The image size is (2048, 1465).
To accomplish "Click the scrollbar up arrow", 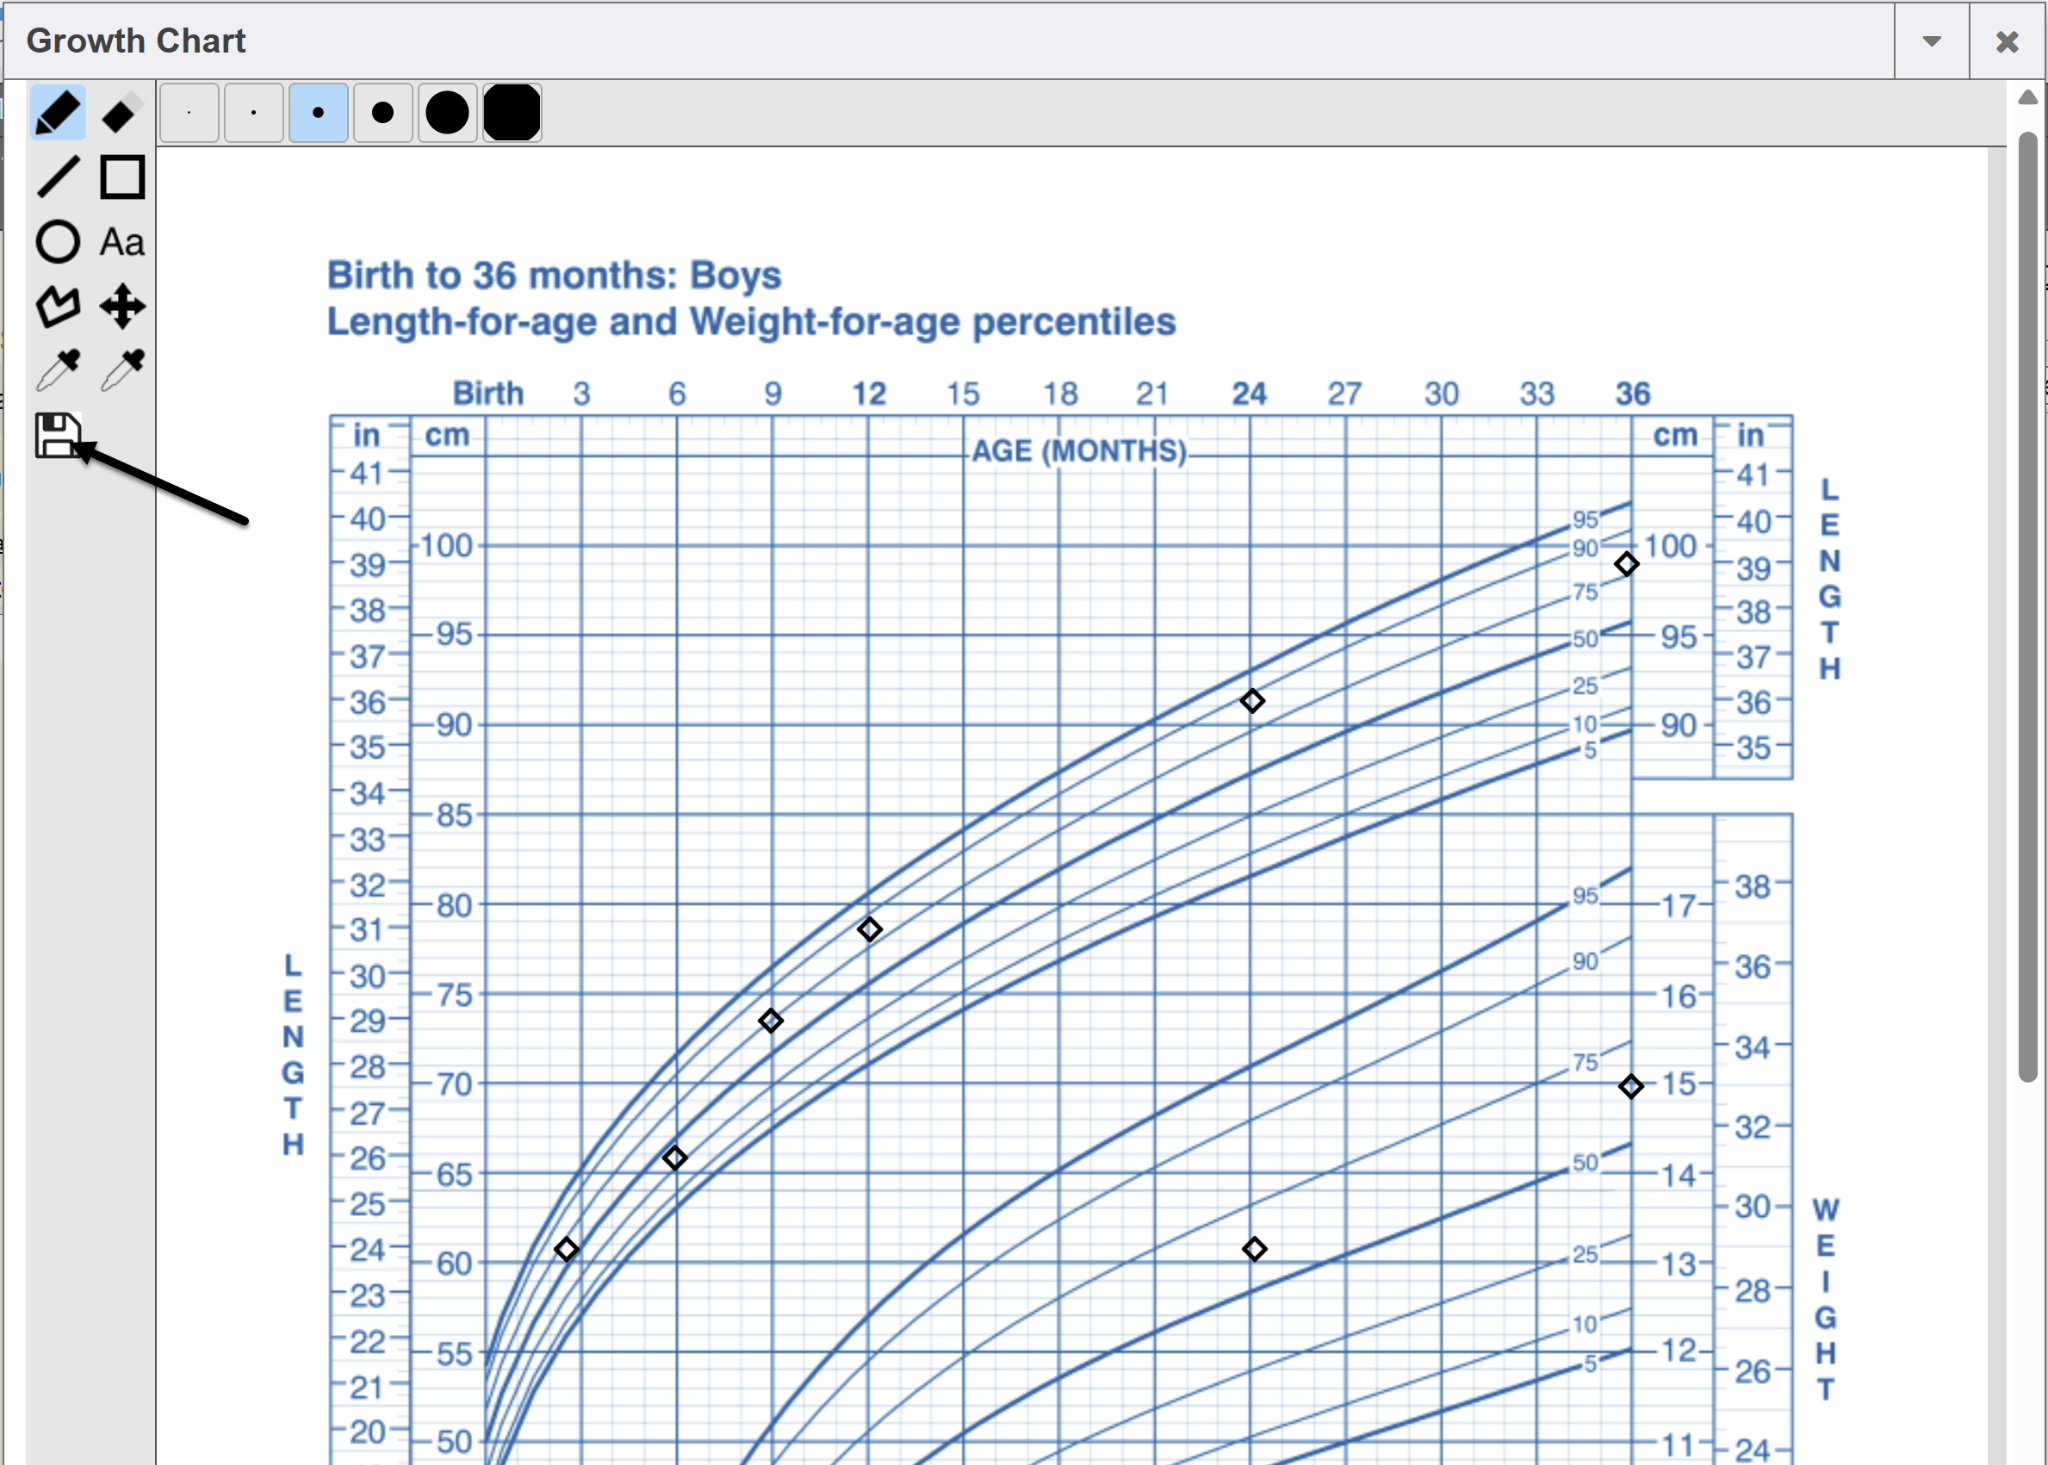I will [x=2027, y=97].
